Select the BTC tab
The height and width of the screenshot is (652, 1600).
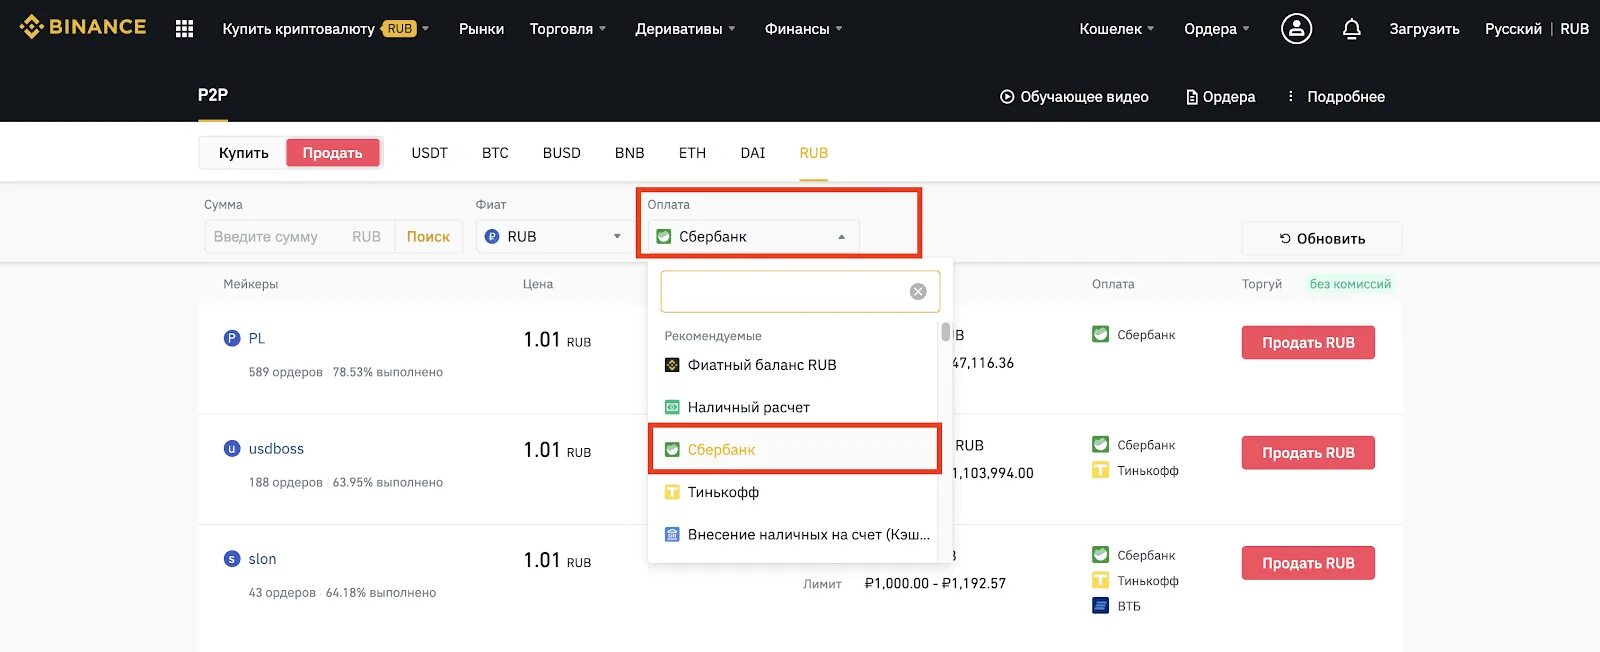coord(495,153)
